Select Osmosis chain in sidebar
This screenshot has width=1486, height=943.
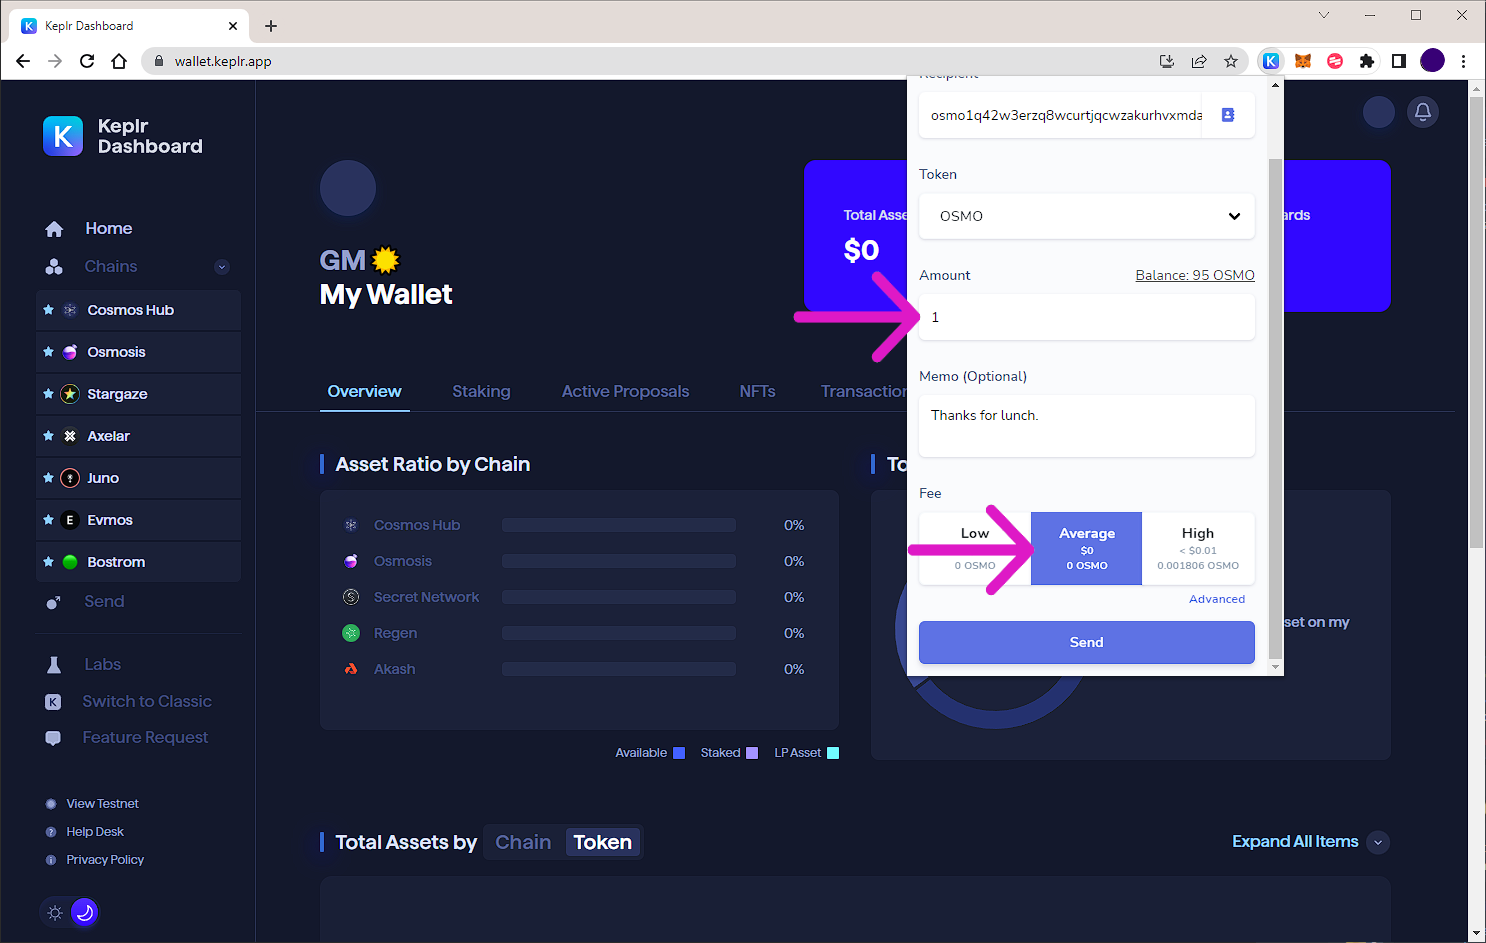[x=139, y=352]
